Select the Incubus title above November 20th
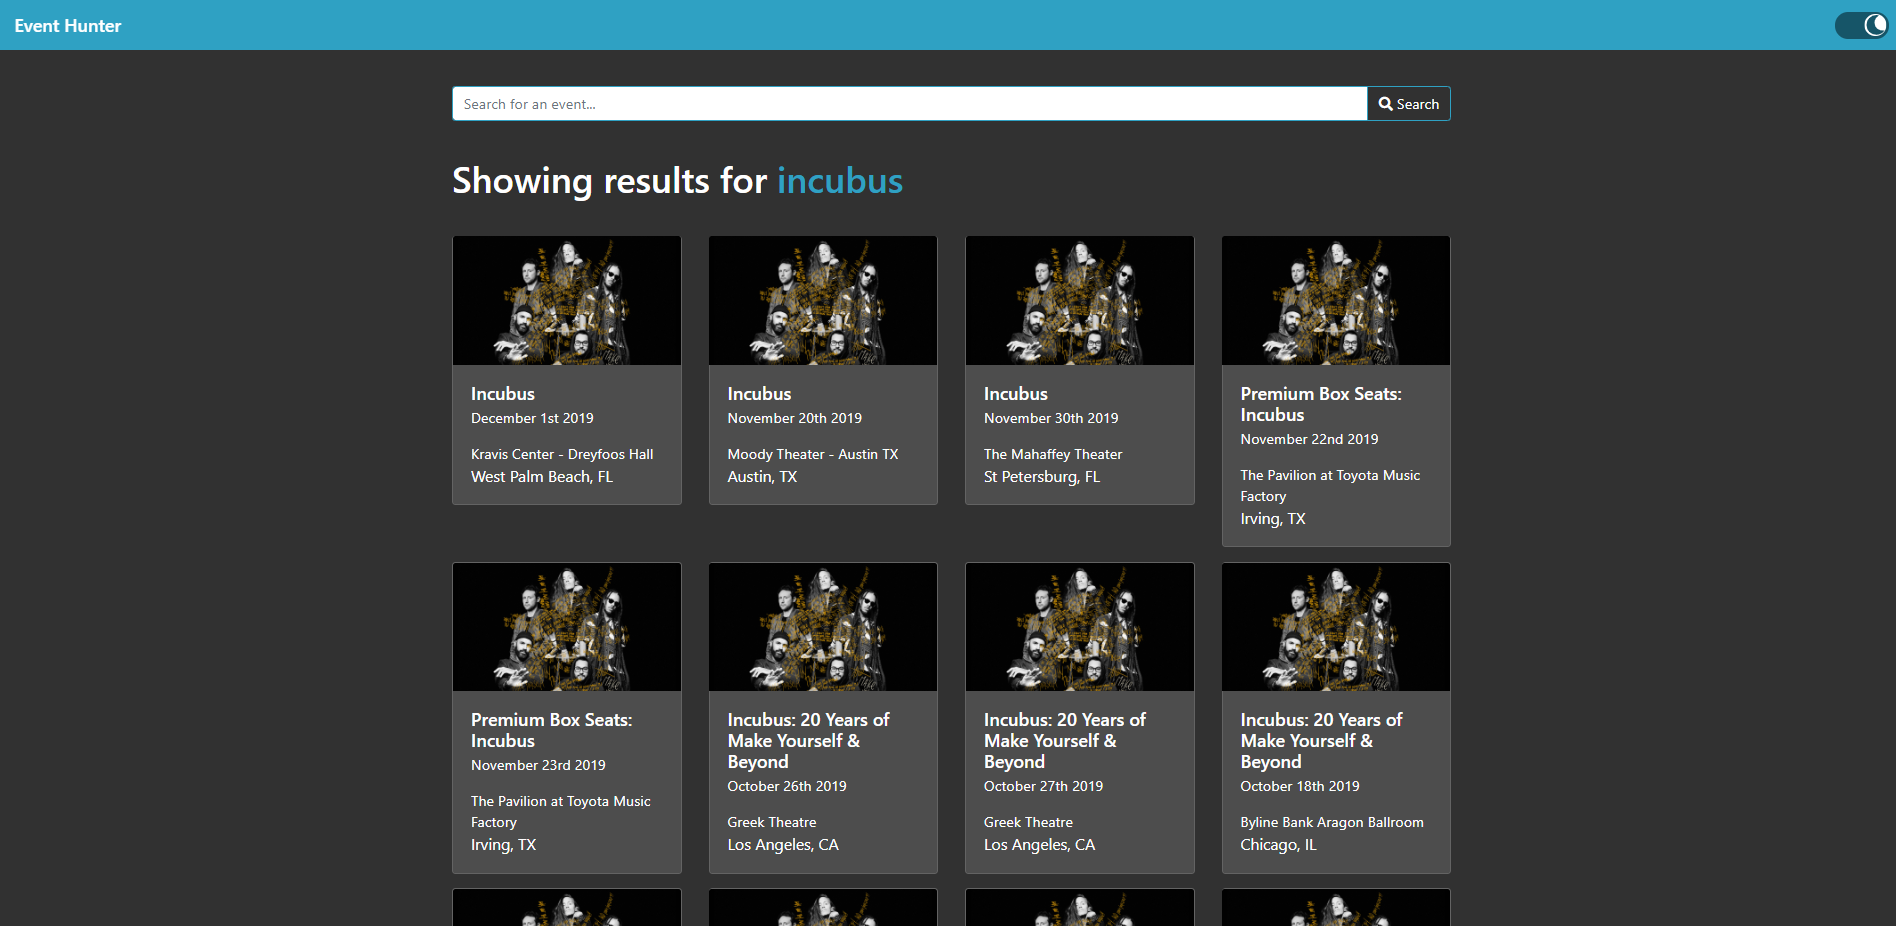The image size is (1896, 926). pos(759,394)
